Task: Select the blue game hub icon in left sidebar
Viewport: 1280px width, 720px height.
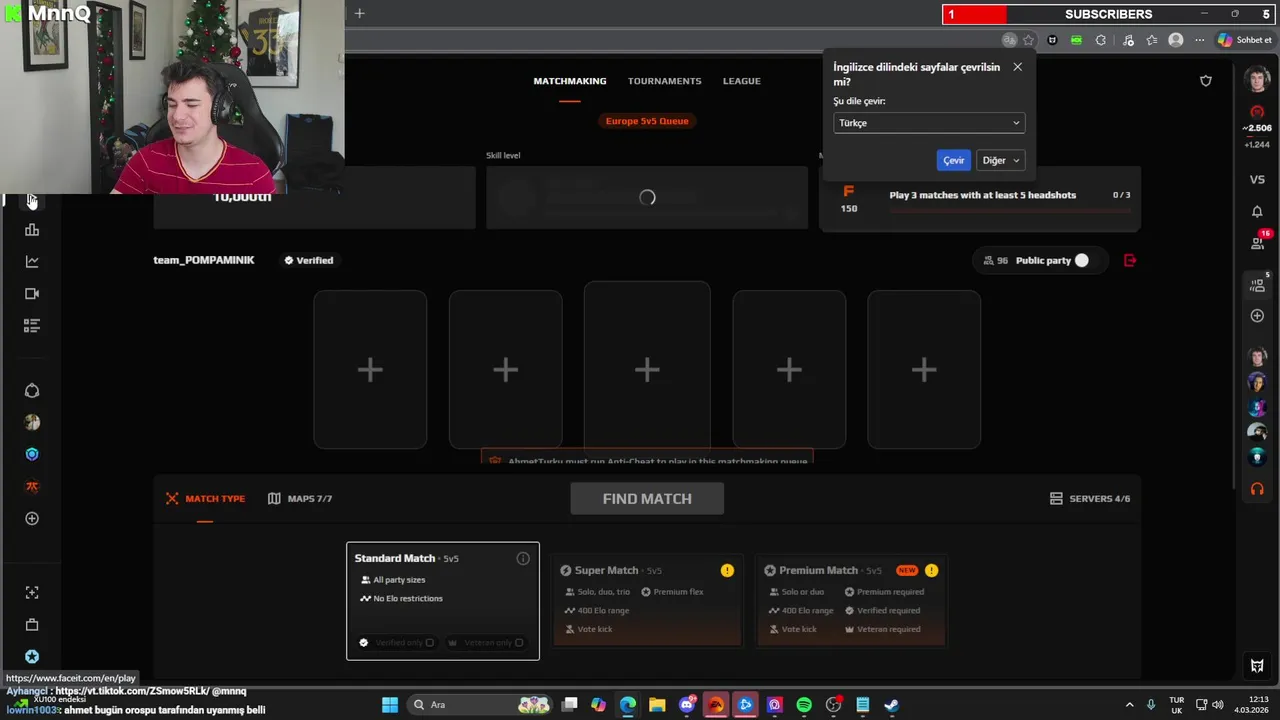Action: tap(32, 454)
